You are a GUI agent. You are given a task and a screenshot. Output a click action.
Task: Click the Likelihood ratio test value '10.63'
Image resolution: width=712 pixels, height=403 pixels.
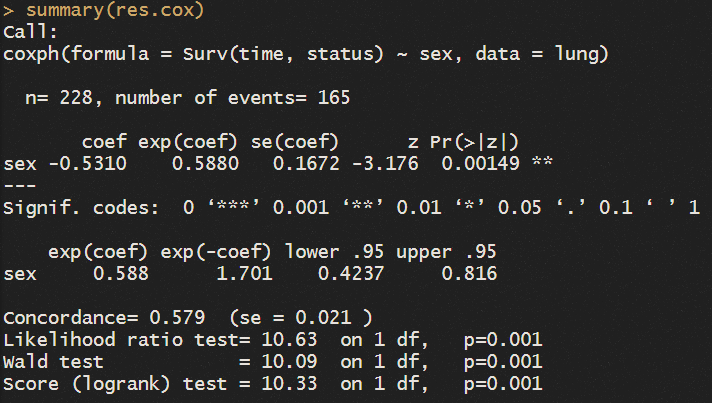point(289,340)
